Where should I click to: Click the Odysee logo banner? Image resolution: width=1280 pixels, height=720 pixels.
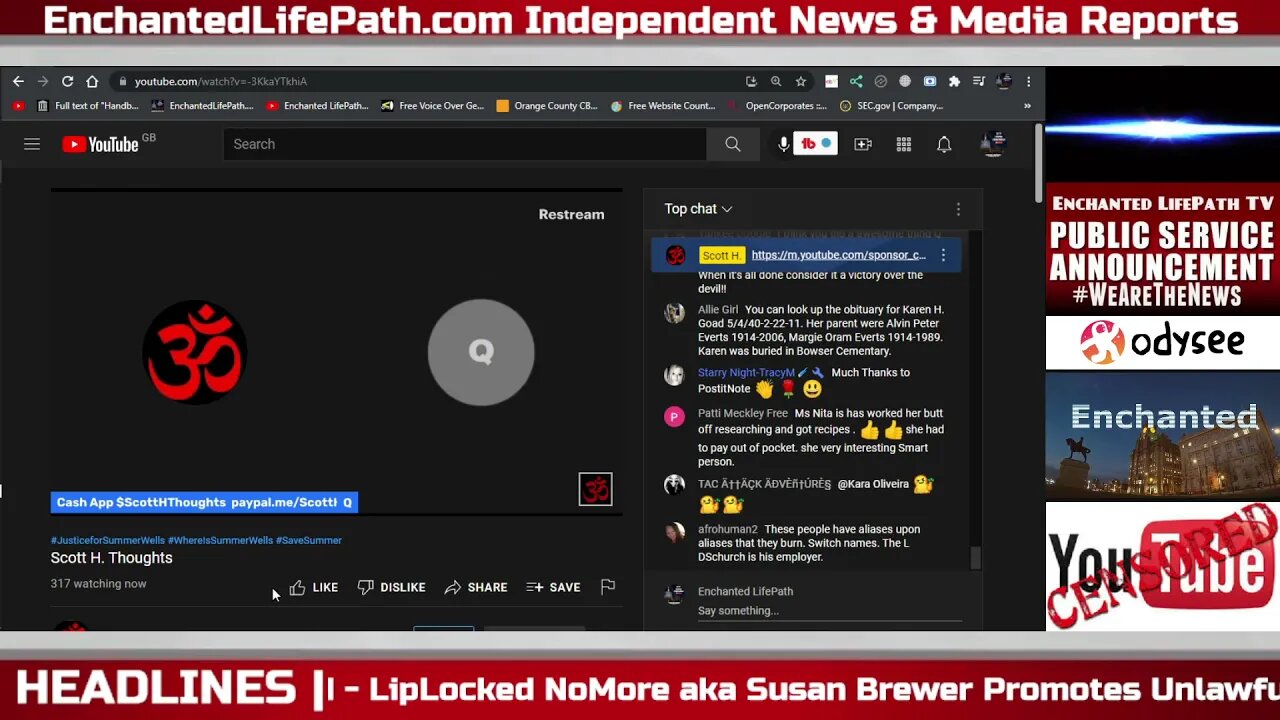(1162, 343)
